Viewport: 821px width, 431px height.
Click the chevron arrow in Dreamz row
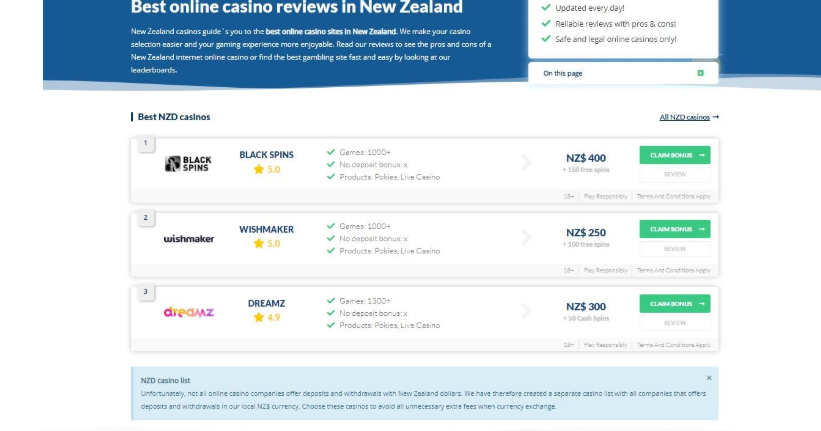click(x=527, y=311)
